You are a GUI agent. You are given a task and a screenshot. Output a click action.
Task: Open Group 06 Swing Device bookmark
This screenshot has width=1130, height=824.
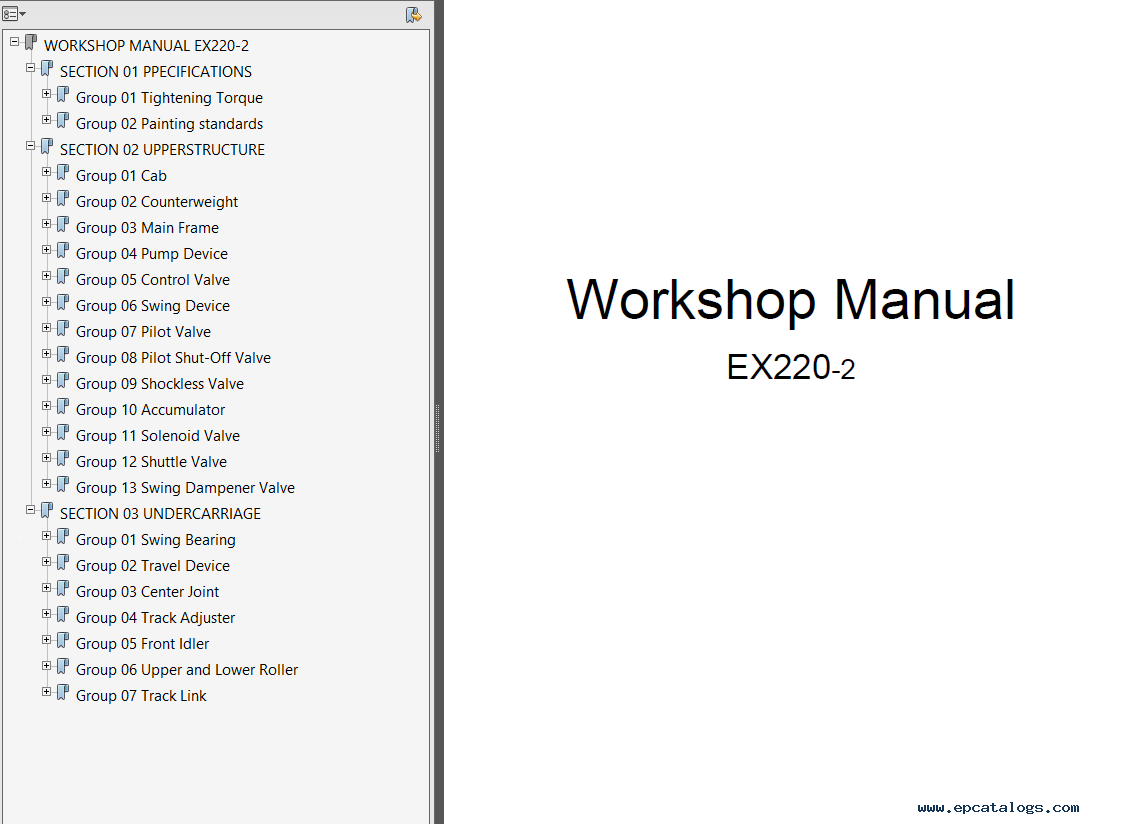(x=153, y=306)
